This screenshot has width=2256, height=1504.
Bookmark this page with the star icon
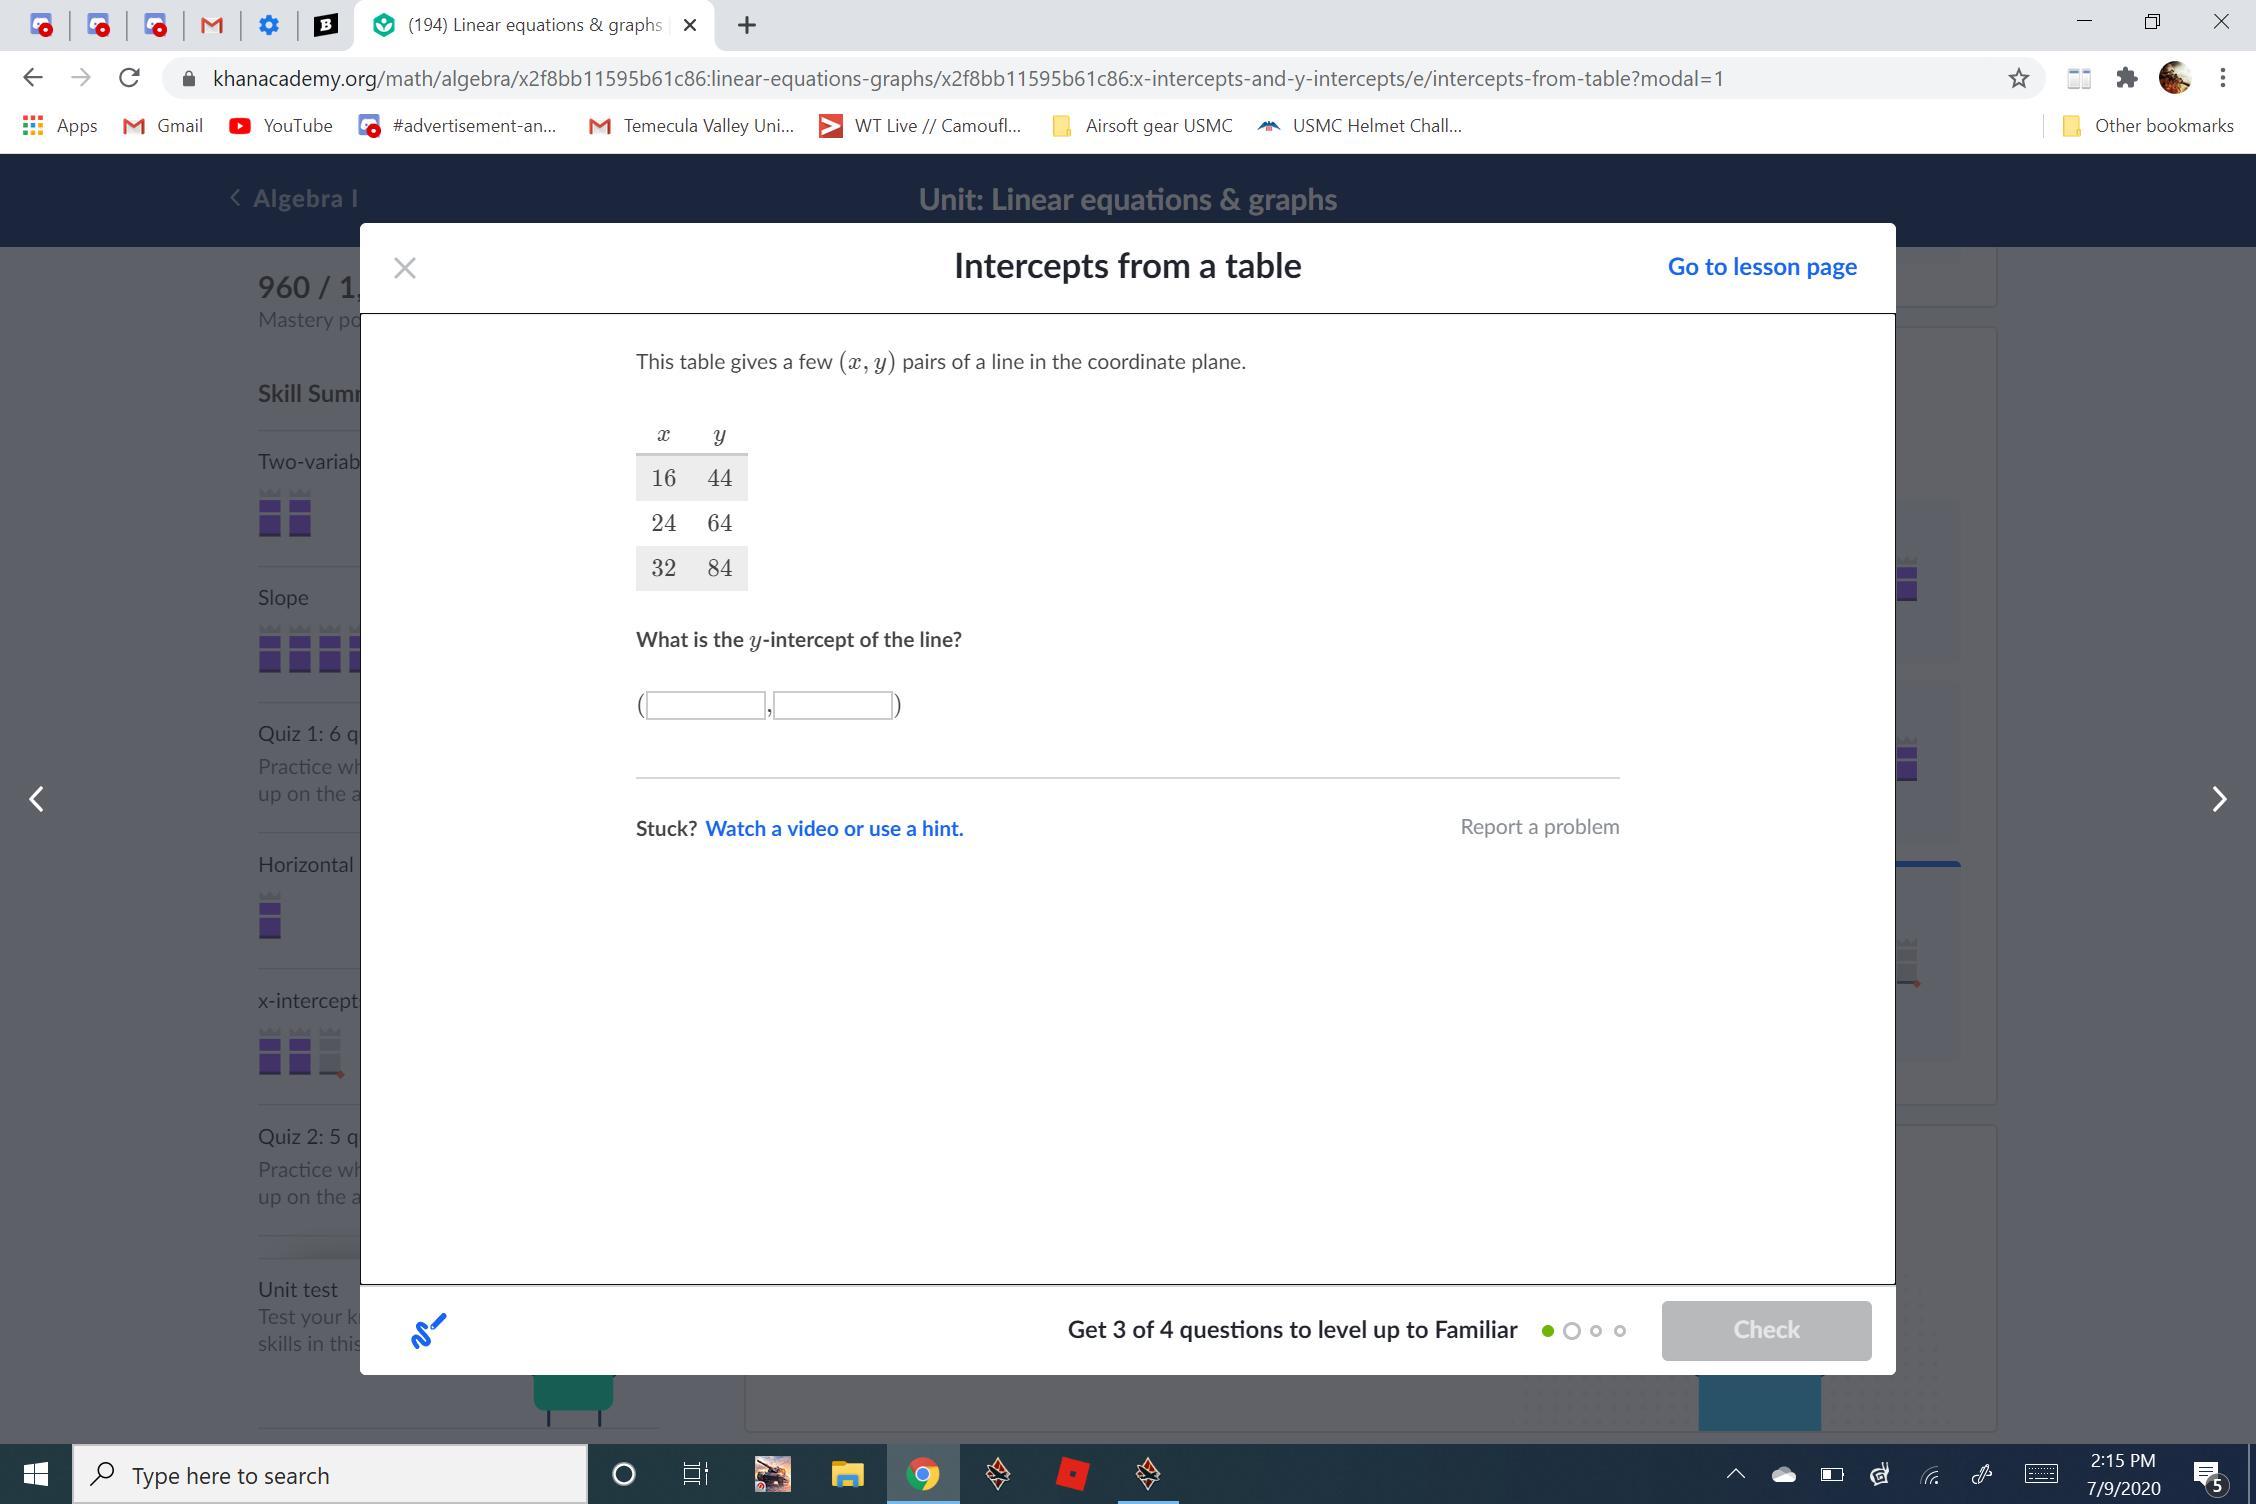click(x=2018, y=78)
